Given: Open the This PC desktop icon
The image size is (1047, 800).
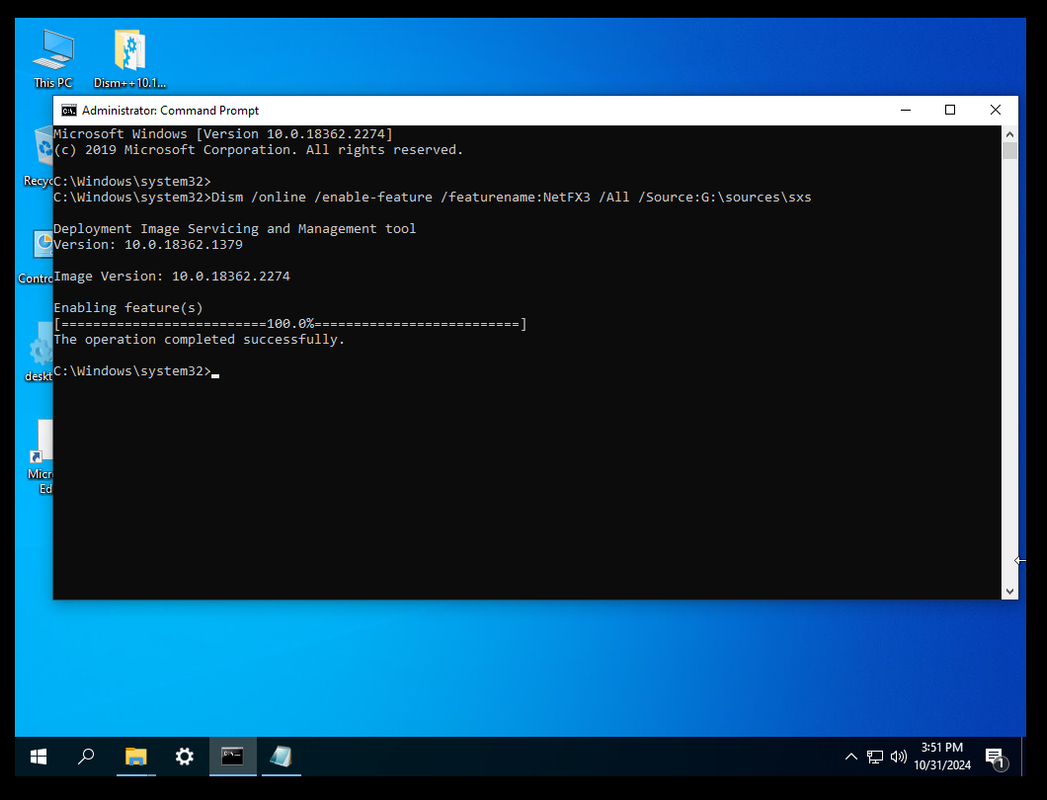Looking at the screenshot, I should [x=53, y=59].
